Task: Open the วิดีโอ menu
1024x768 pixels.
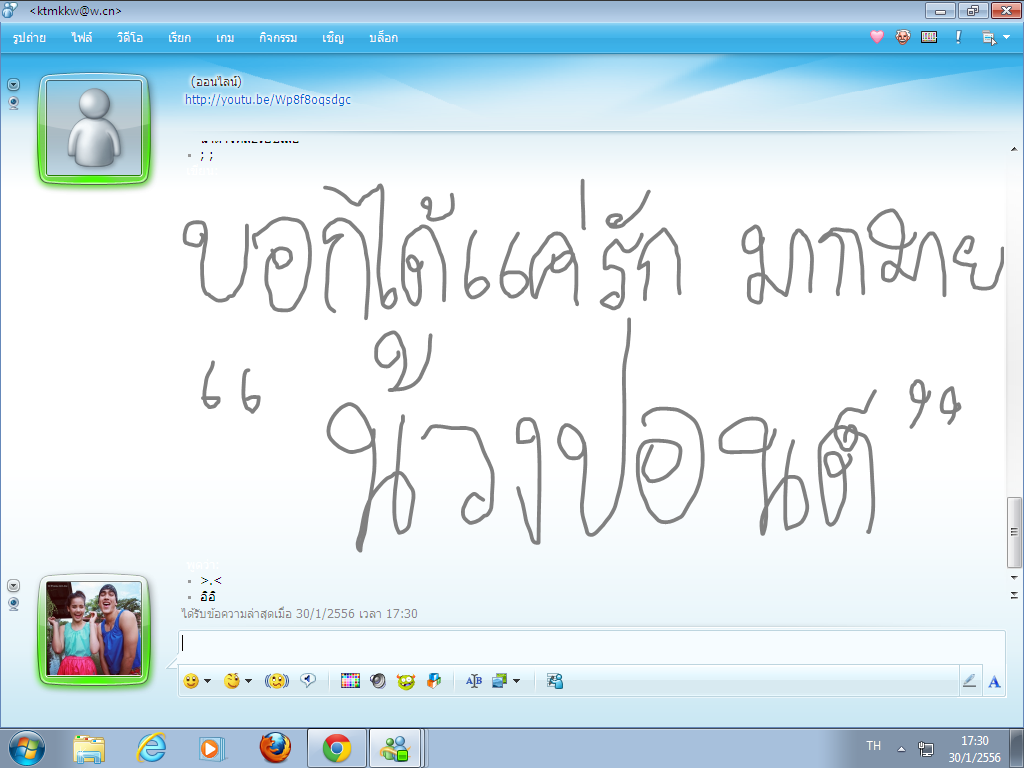Action: pyautogui.click(x=130, y=38)
